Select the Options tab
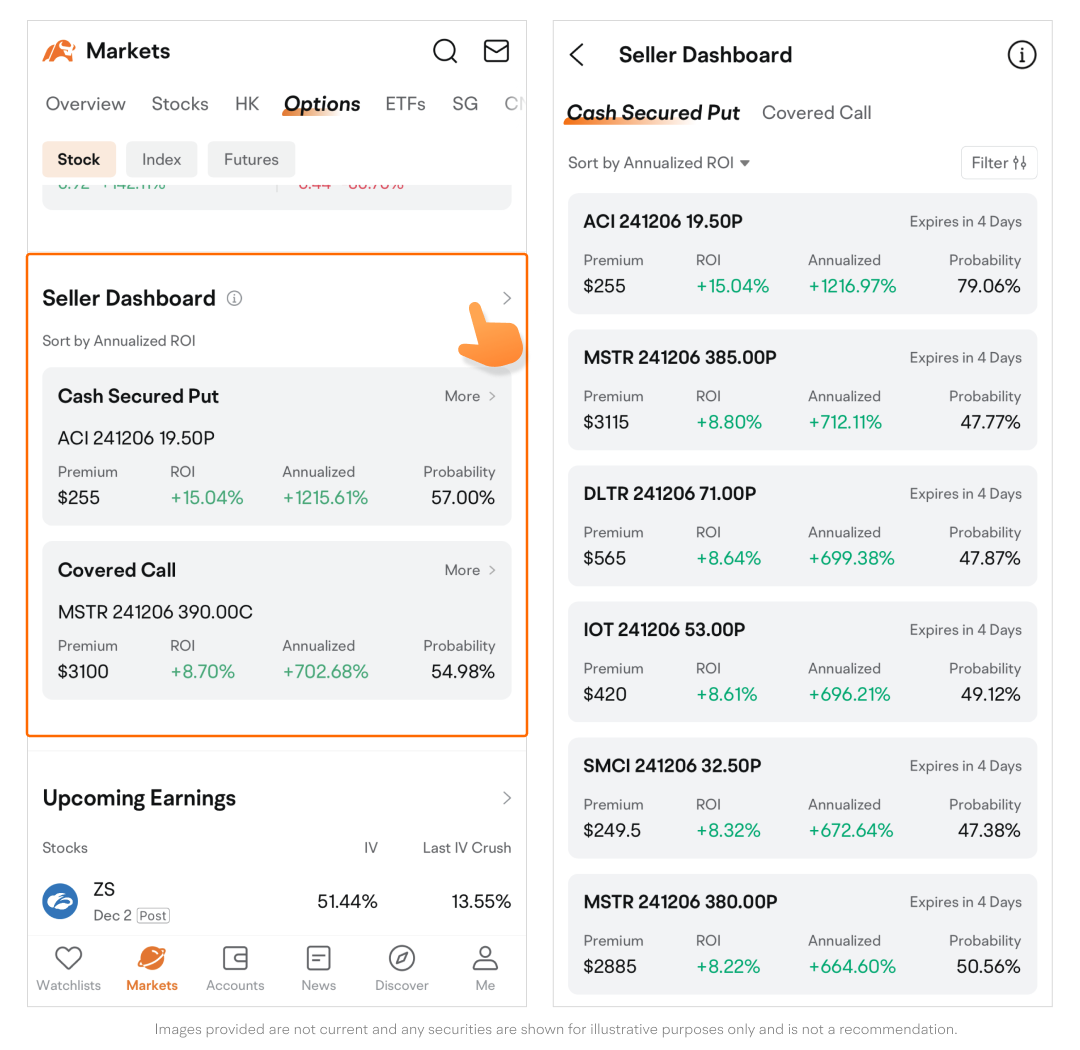Screen dimensions: 1080x1050 pos(322,104)
